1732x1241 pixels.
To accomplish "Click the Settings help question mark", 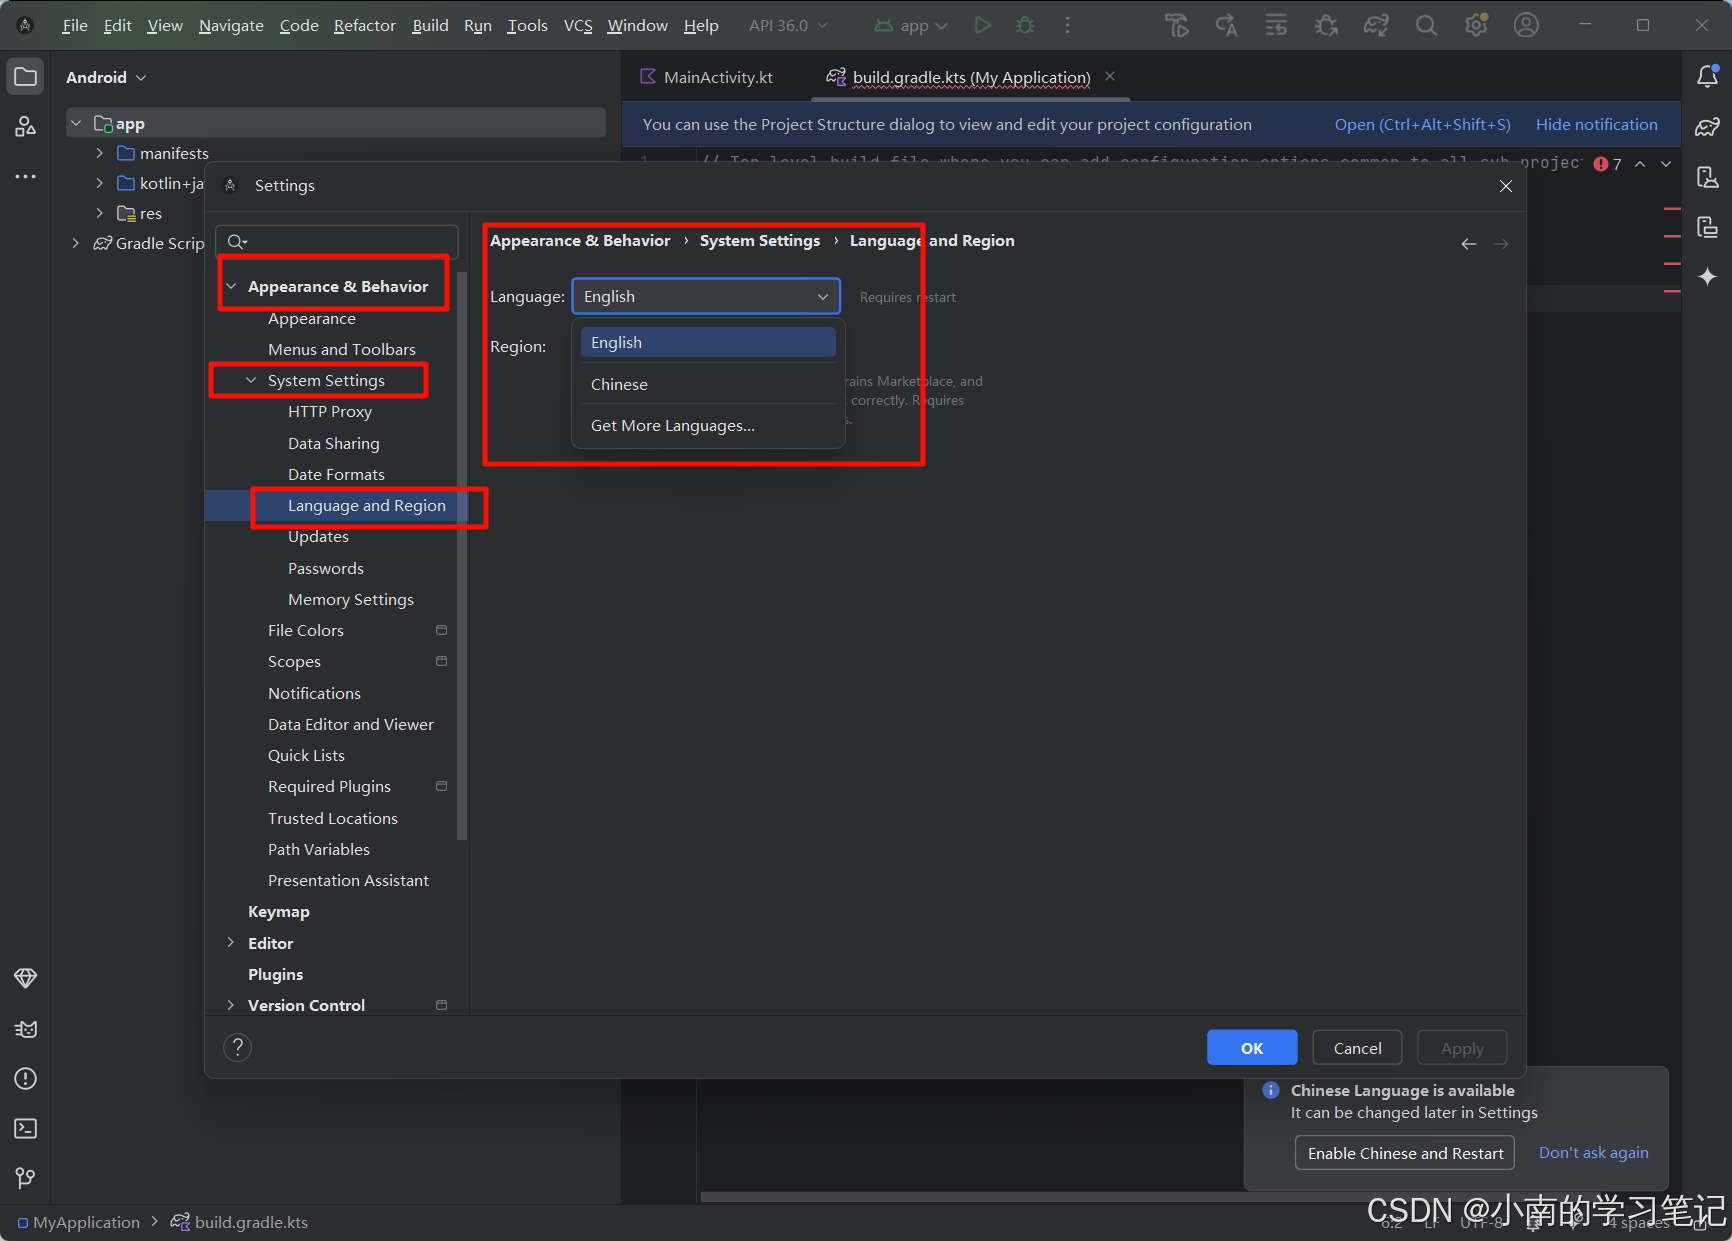I will point(237,1047).
